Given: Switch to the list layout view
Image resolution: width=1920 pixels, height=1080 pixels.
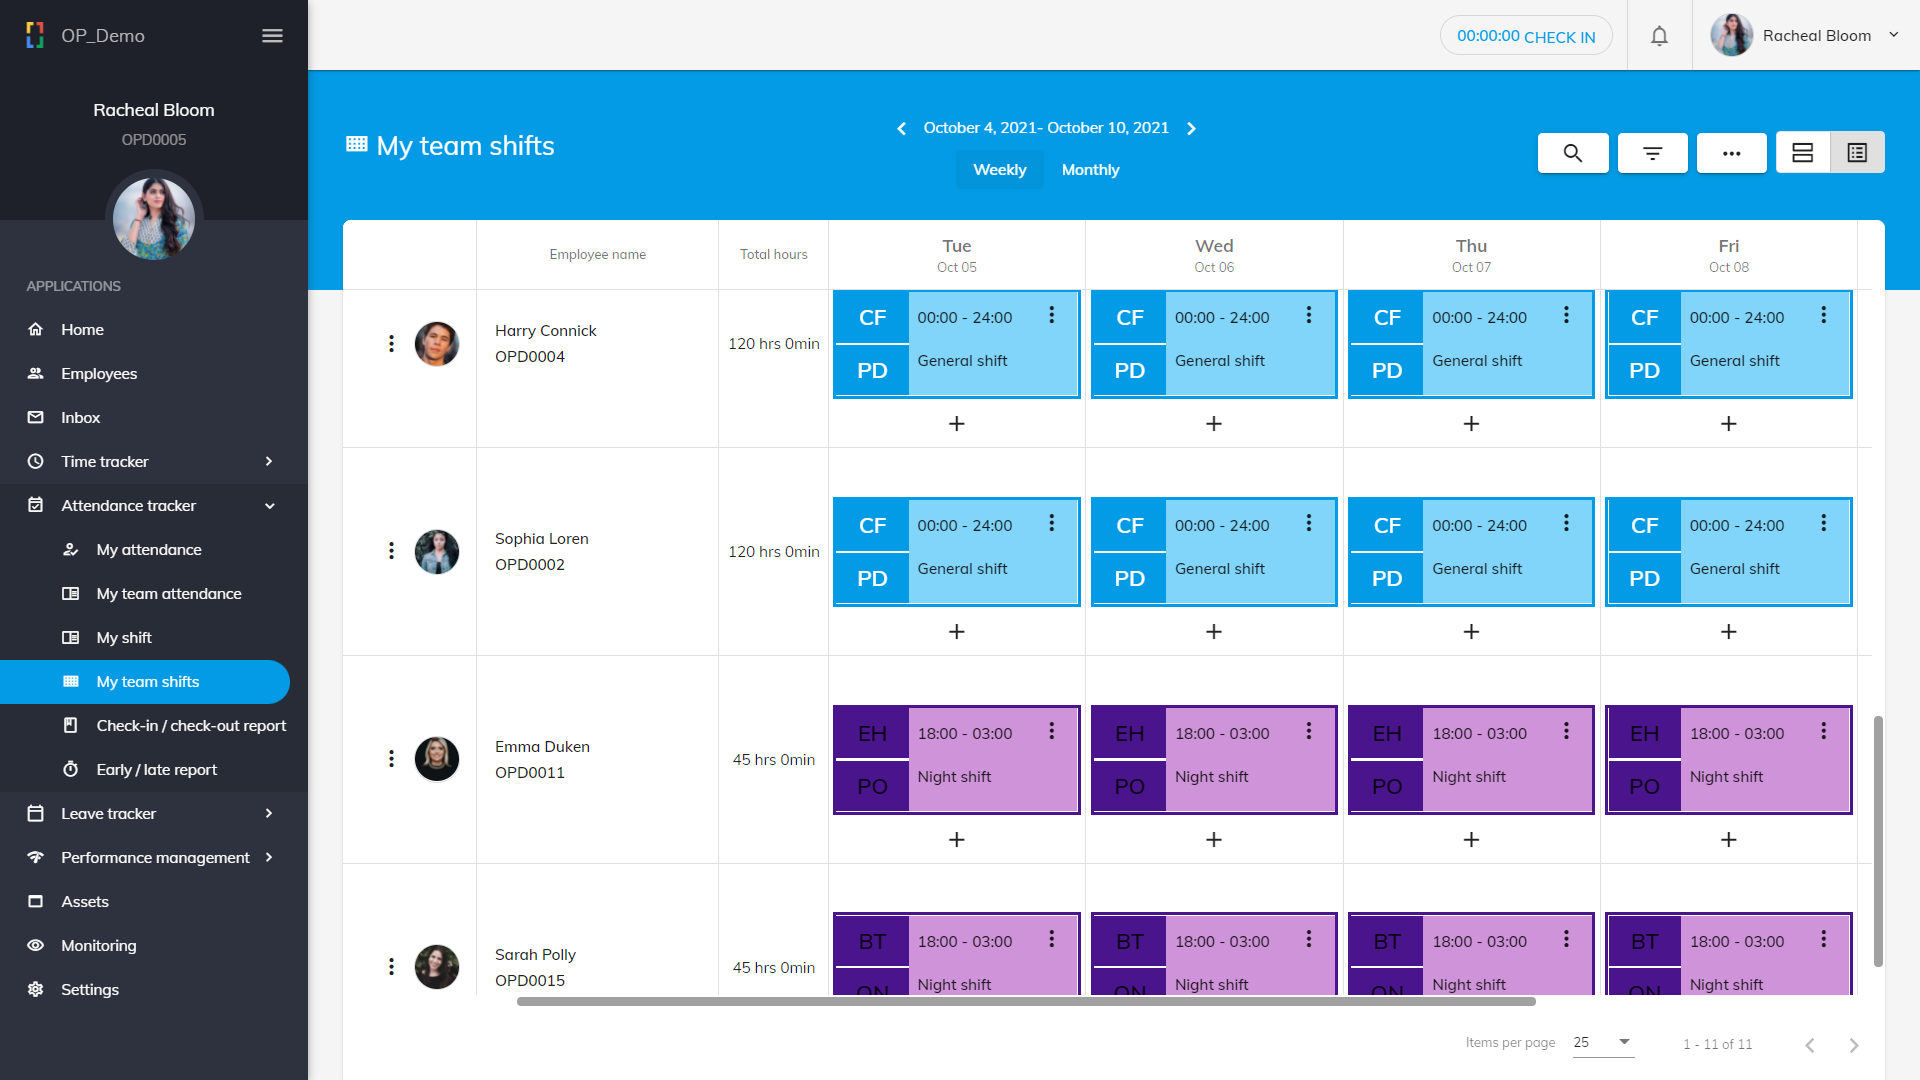Looking at the screenshot, I should tap(1857, 153).
